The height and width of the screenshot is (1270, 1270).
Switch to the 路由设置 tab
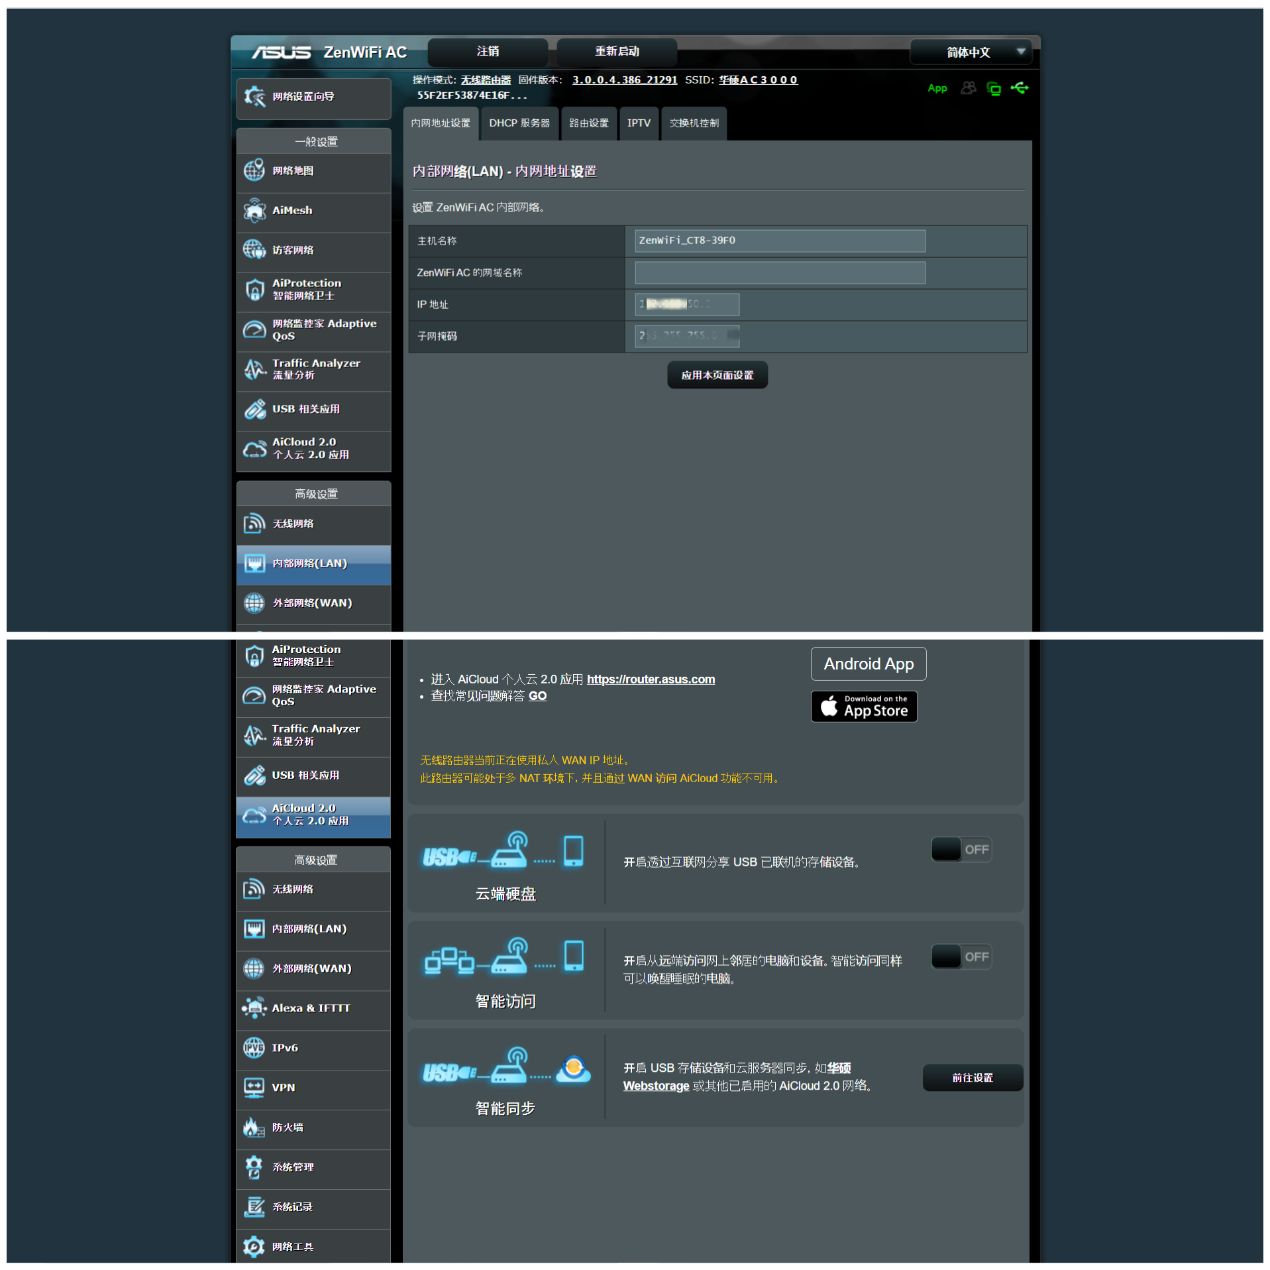[x=589, y=123]
